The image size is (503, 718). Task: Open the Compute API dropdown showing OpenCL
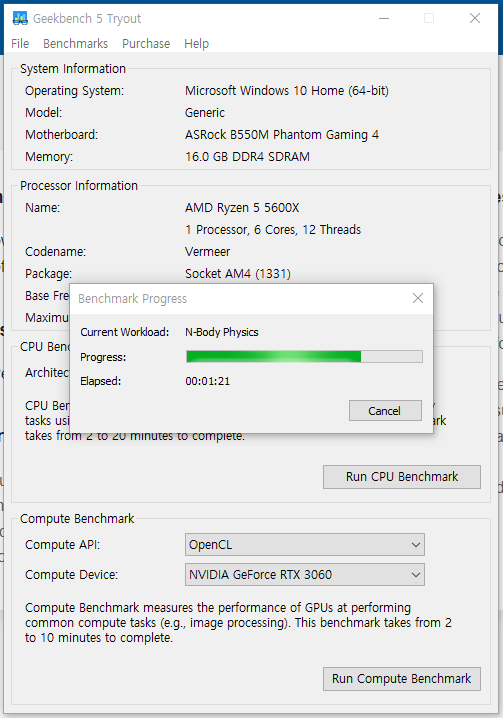tap(305, 545)
